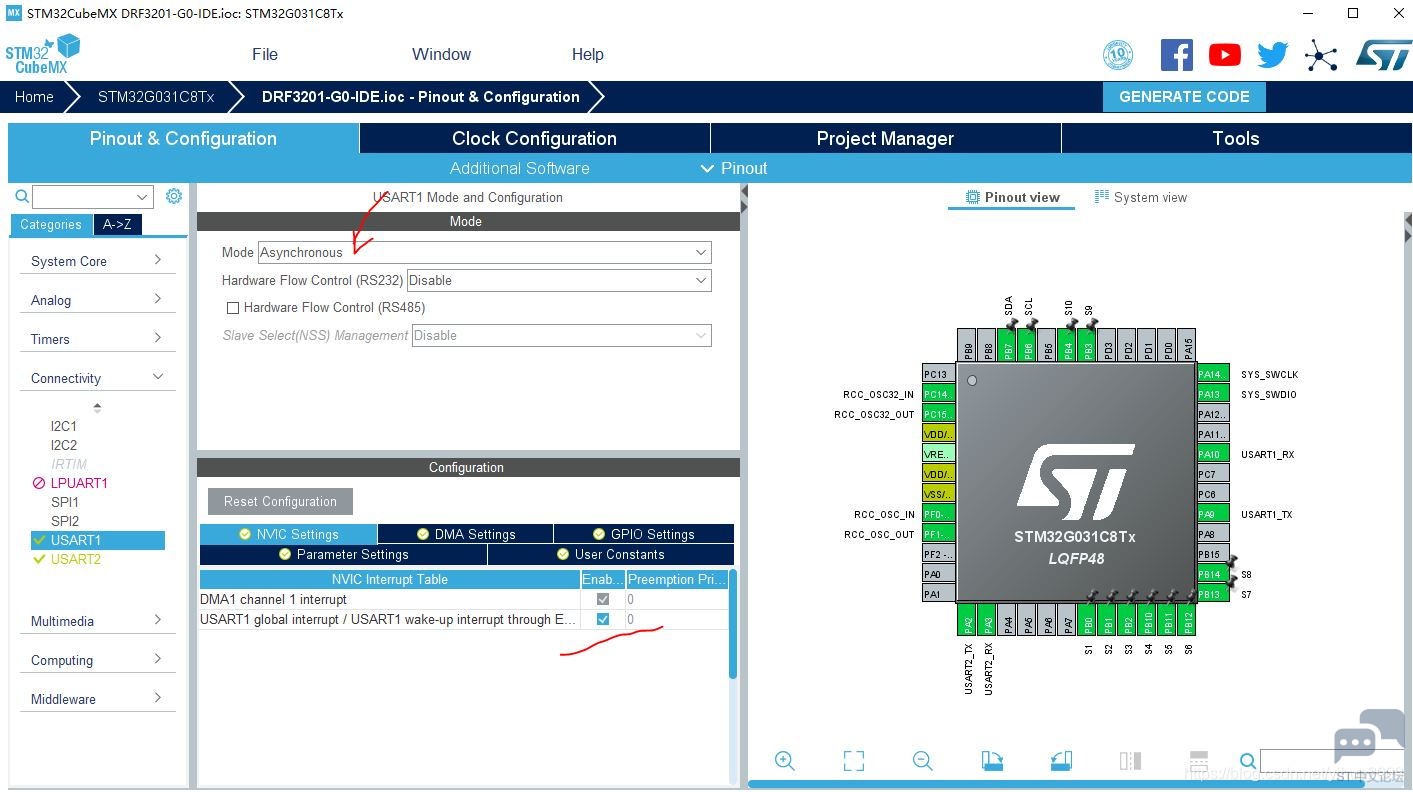This screenshot has width=1413, height=792.
Task: Enable Hardware Flow Control (RS485) checkbox
Action: (233, 308)
